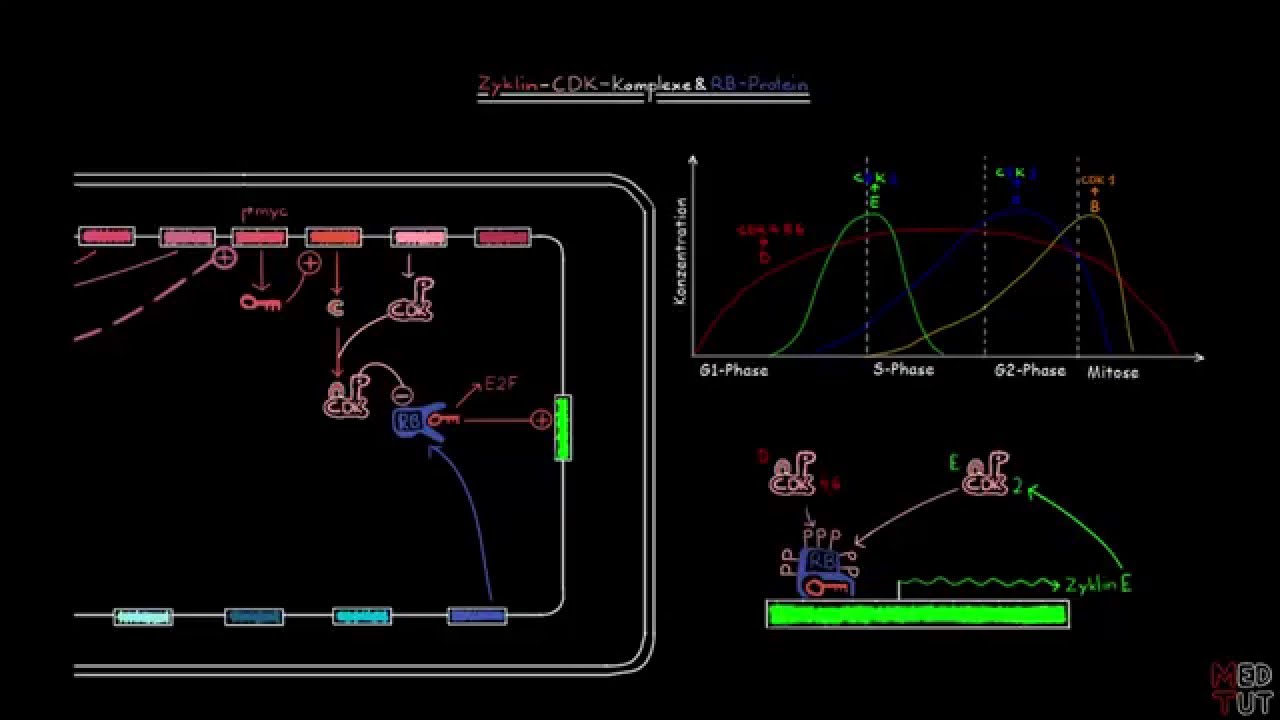Click the bright cyan gene box on bottom strand
Viewport: 1280px width, 720px height.
point(362,617)
